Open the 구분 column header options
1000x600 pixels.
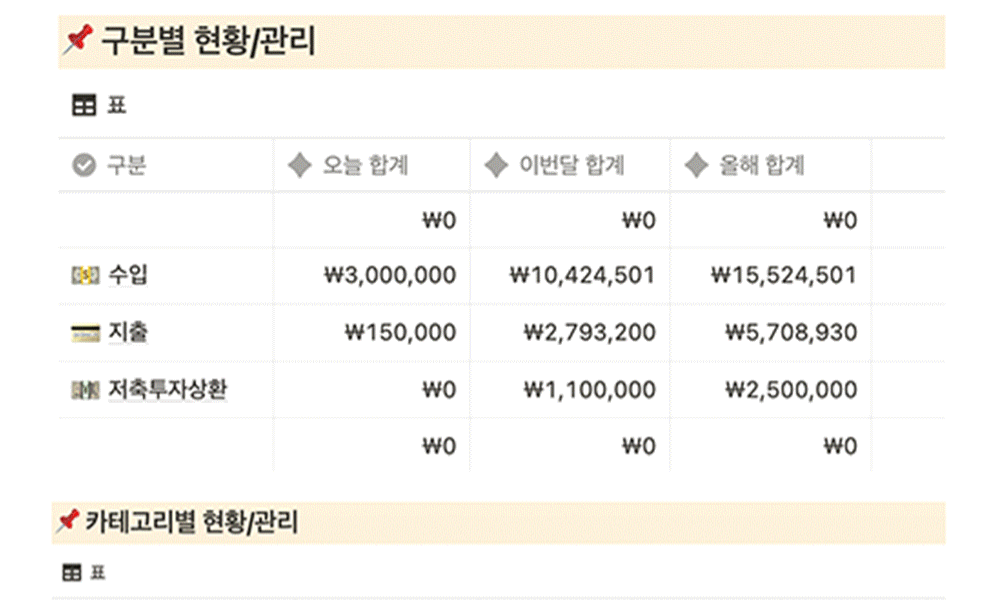[x=166, y=165]
